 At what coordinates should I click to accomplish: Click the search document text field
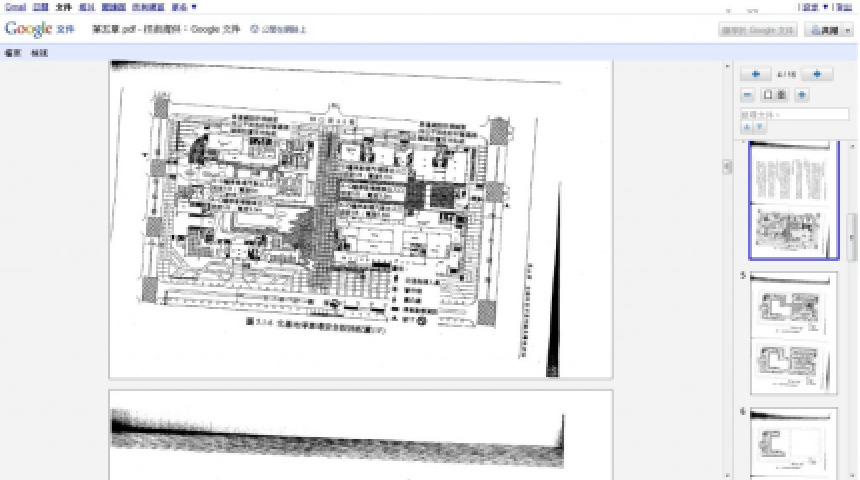pyautogui.click(x=793, y=115)
